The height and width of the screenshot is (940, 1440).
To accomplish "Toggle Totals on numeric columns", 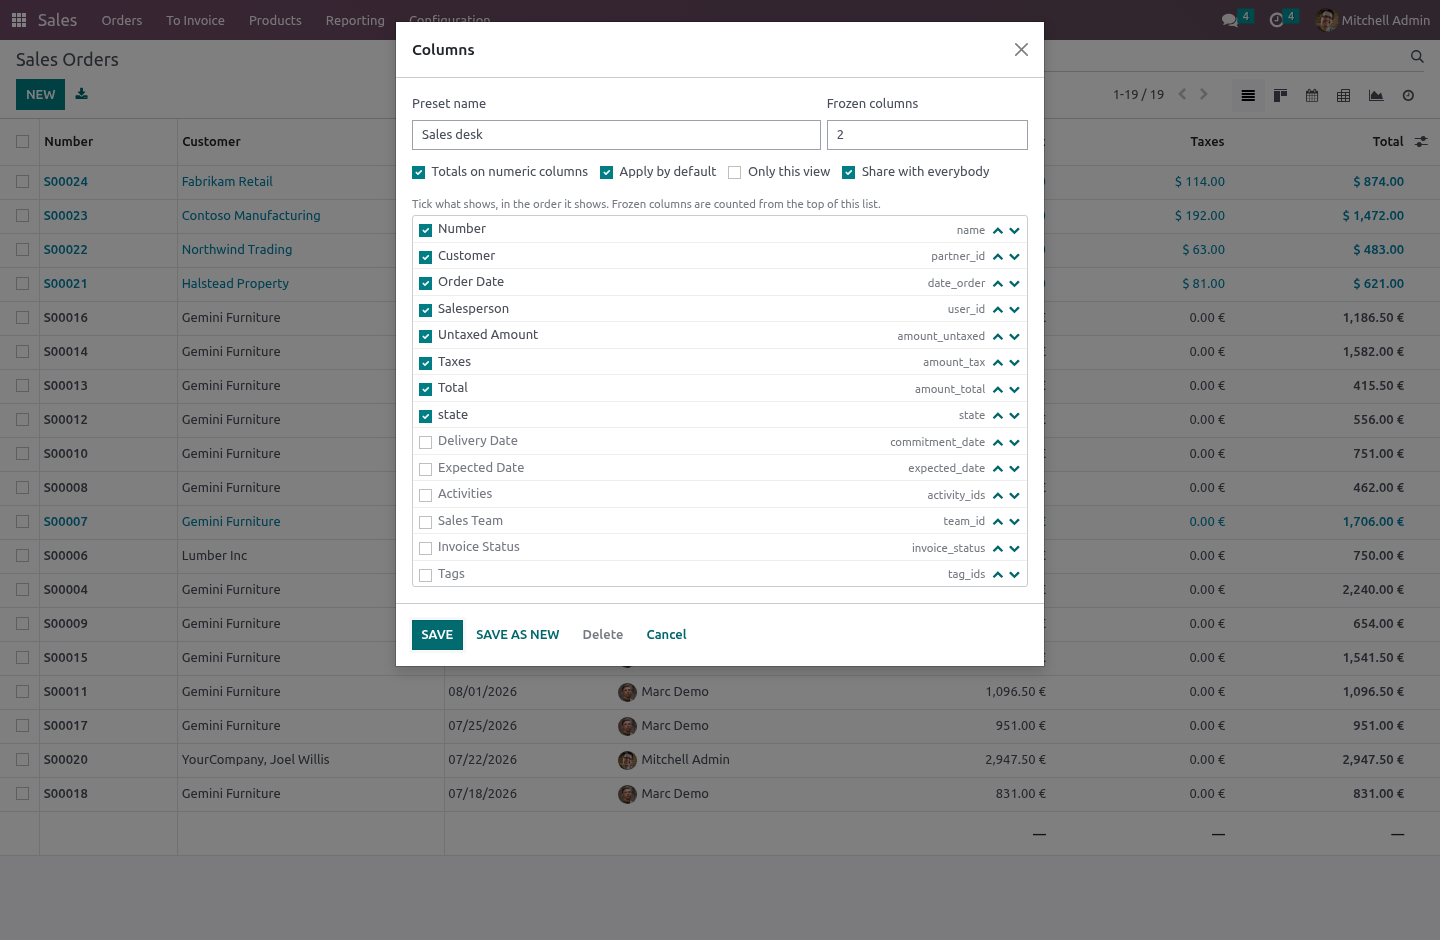I will pos(419,172).
